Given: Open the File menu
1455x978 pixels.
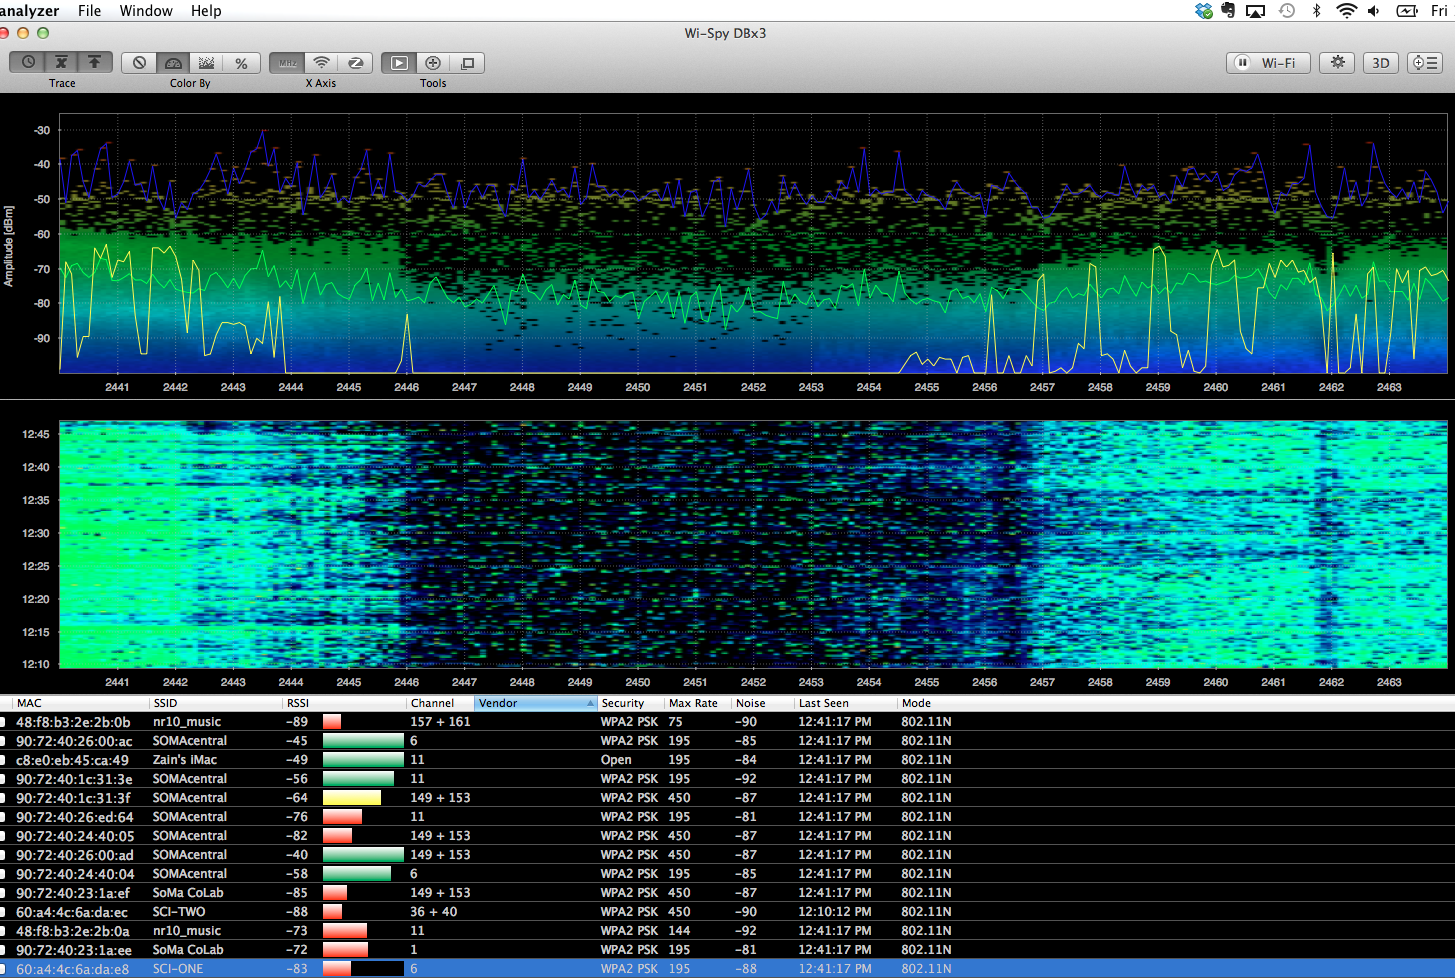Looking at the screenshot, I should (x=89, y=11).
